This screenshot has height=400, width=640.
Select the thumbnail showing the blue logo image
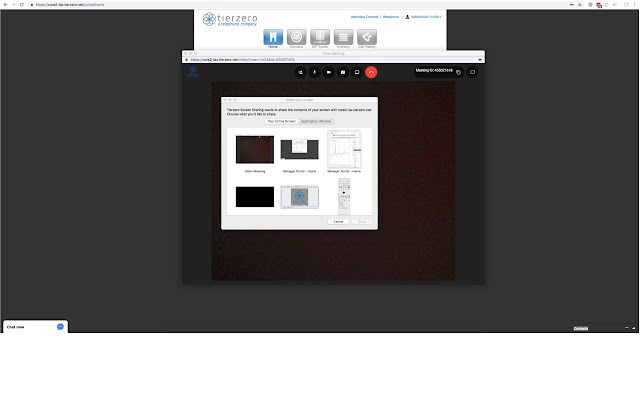tap(299, 197)
